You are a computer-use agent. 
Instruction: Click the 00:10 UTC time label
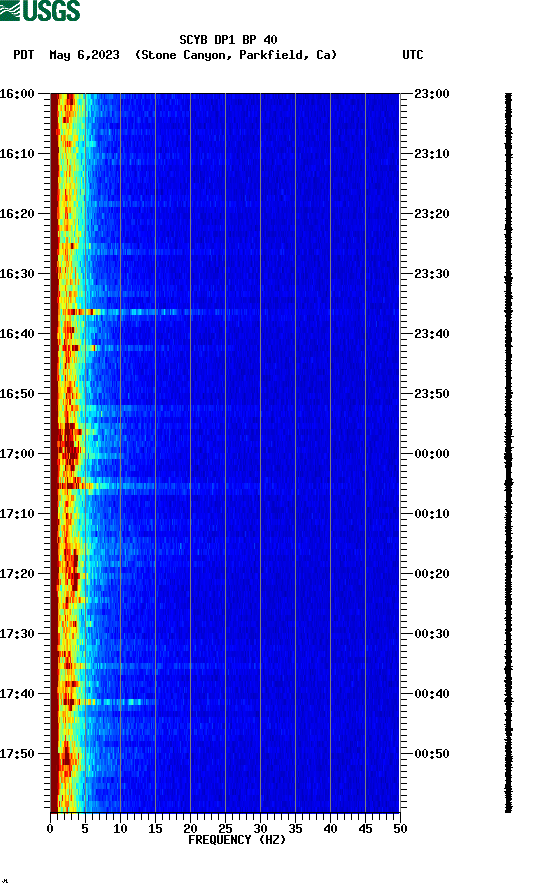click(432, 514)
